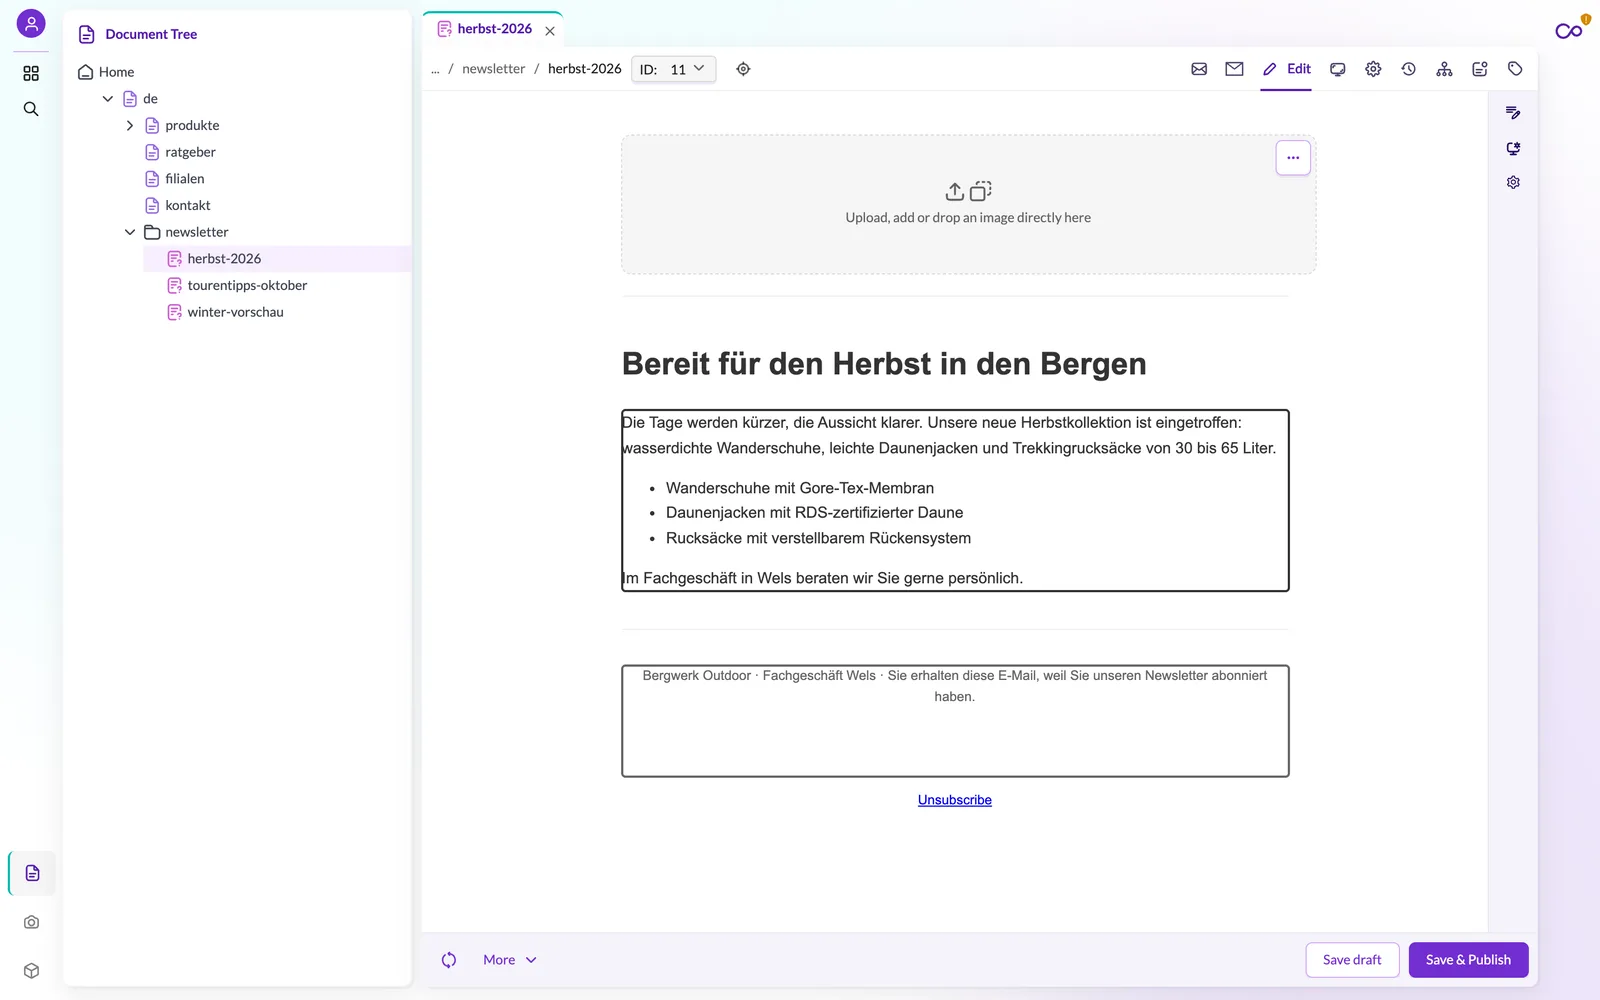This screenshot has width=1600, height=1000.
Task: Open the monitor settings icon in right sidebar
Action: [x=1513, y=148]
